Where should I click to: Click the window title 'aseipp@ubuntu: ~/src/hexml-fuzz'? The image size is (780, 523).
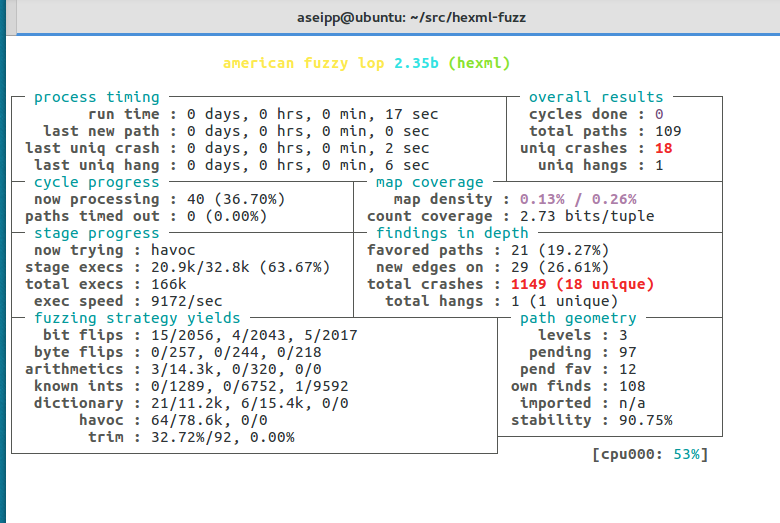(411, 17)
